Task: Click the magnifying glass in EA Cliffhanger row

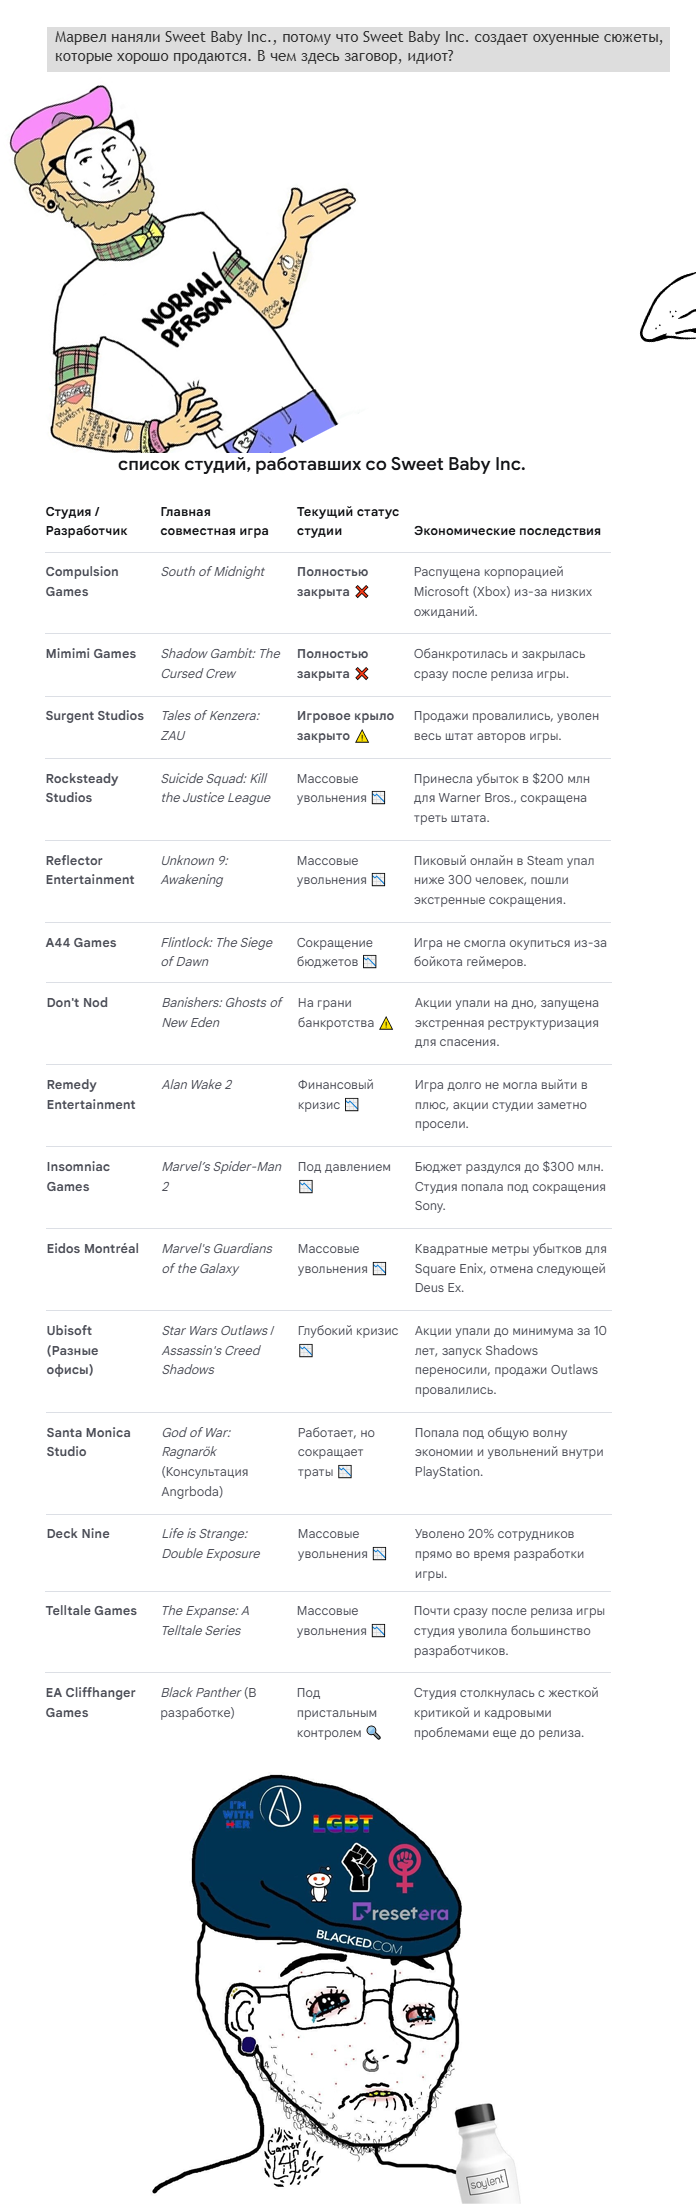Action: 374,1733
